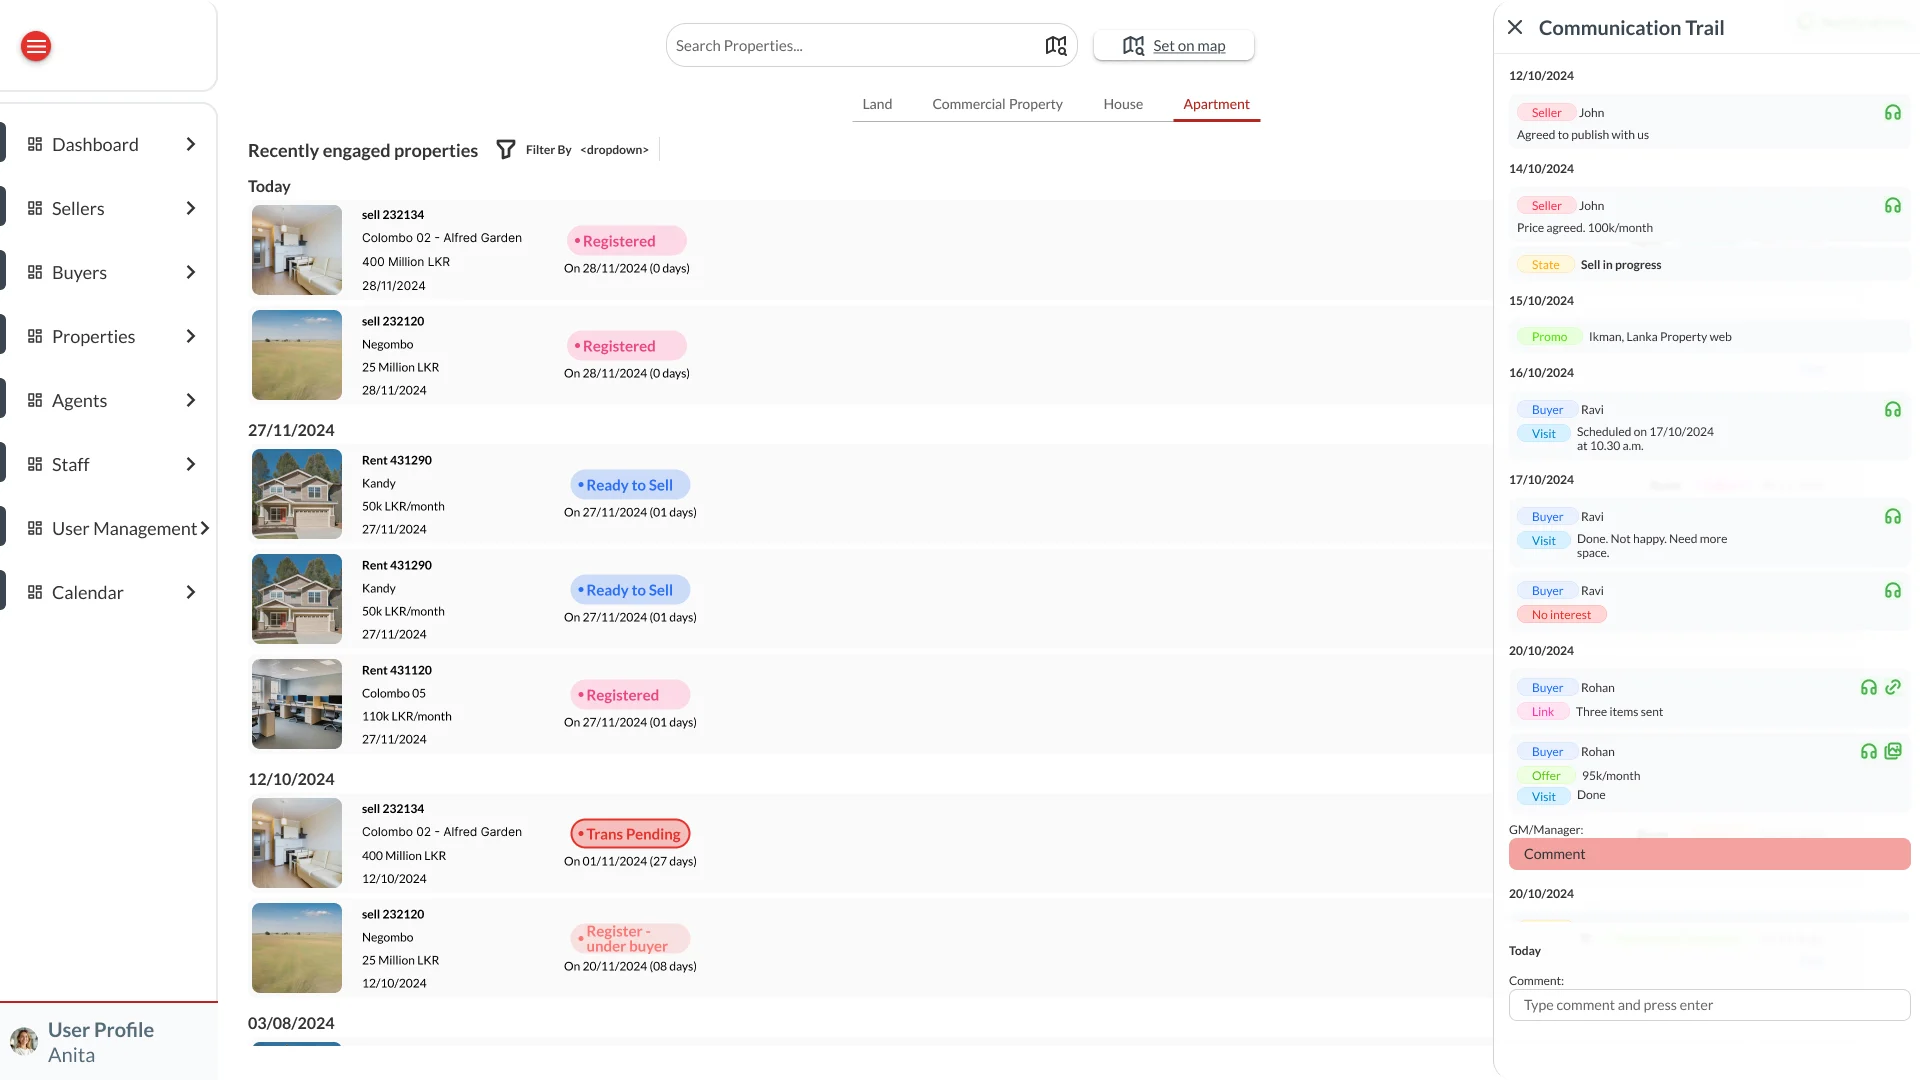This screenshot has height=1080, width=1920.
Task: Click the No interest tag for Ravi
Action: coord(1561,615)
